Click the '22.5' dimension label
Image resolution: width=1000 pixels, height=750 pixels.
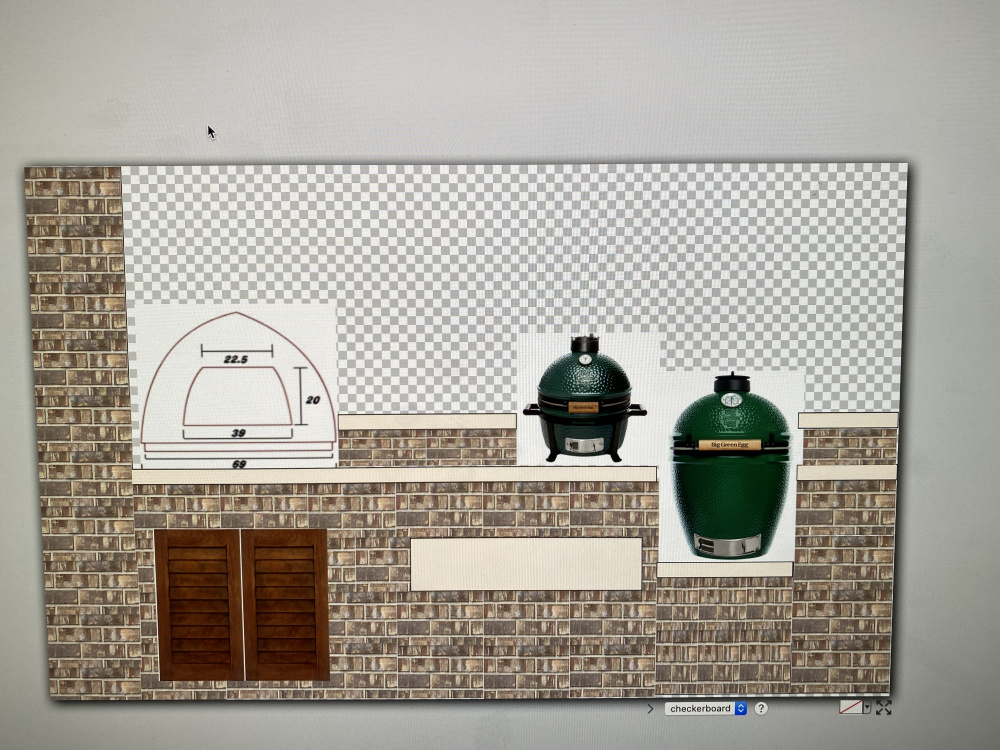click(235, 359)
